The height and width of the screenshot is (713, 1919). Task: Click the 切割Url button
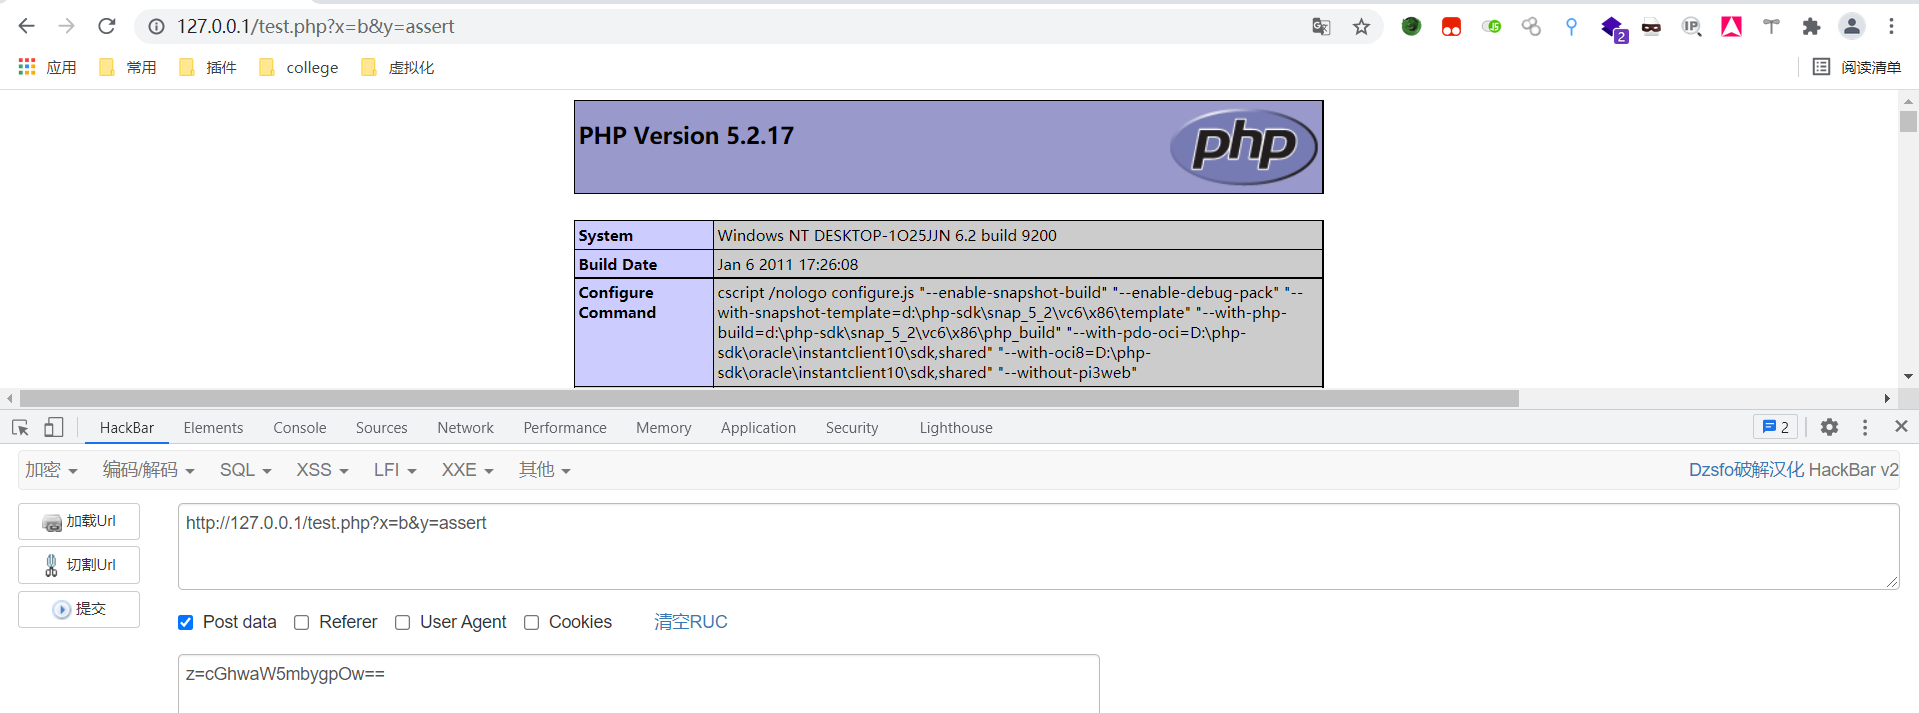(79, 565)
